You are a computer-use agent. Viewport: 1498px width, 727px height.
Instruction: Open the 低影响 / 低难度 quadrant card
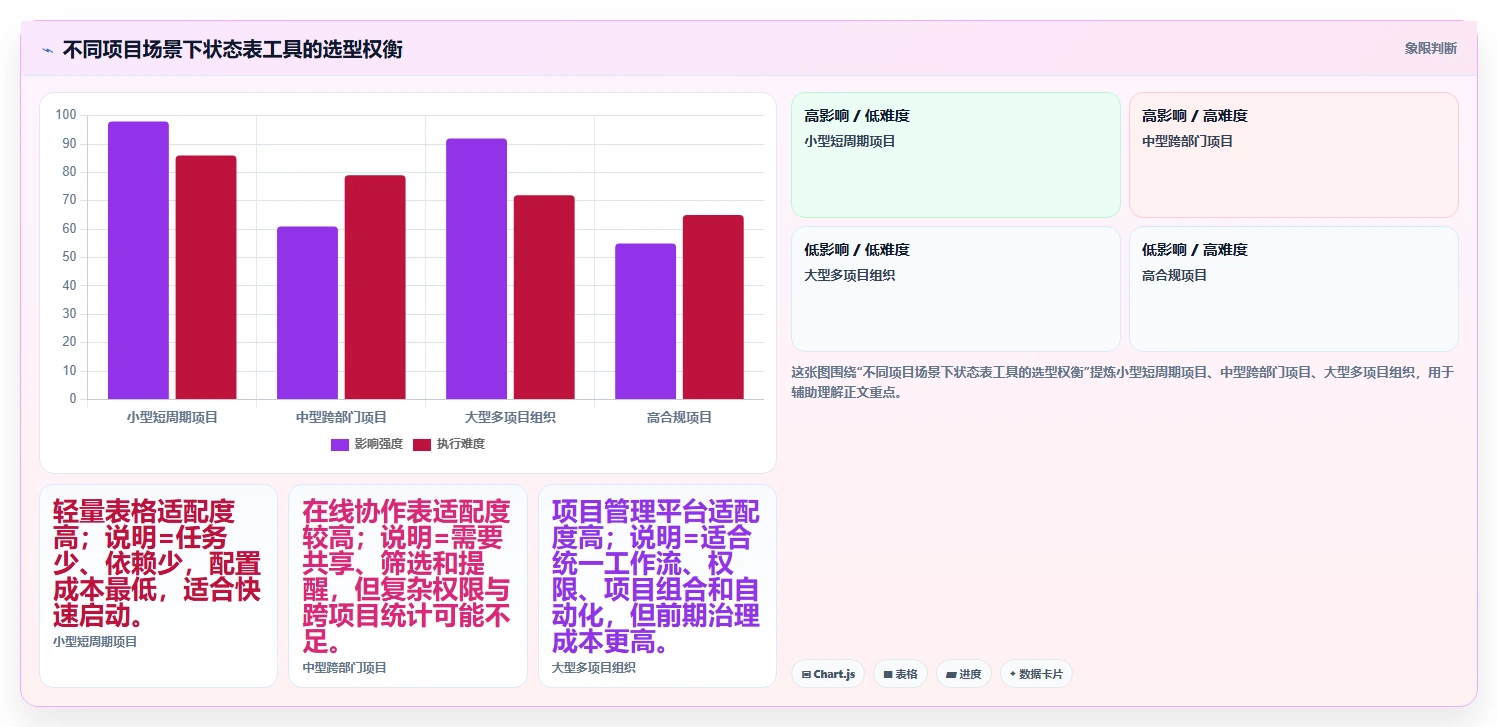click(x=956, y=289)
